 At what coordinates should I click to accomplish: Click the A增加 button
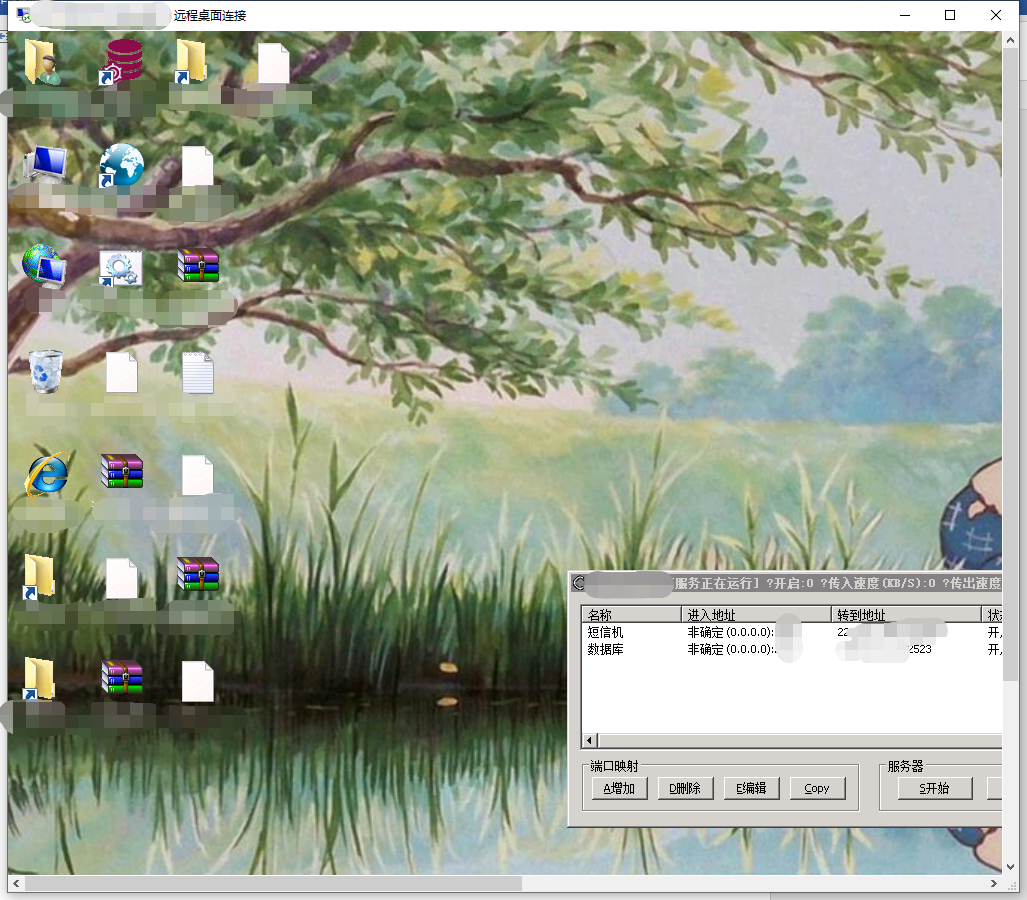pos(620,788)
